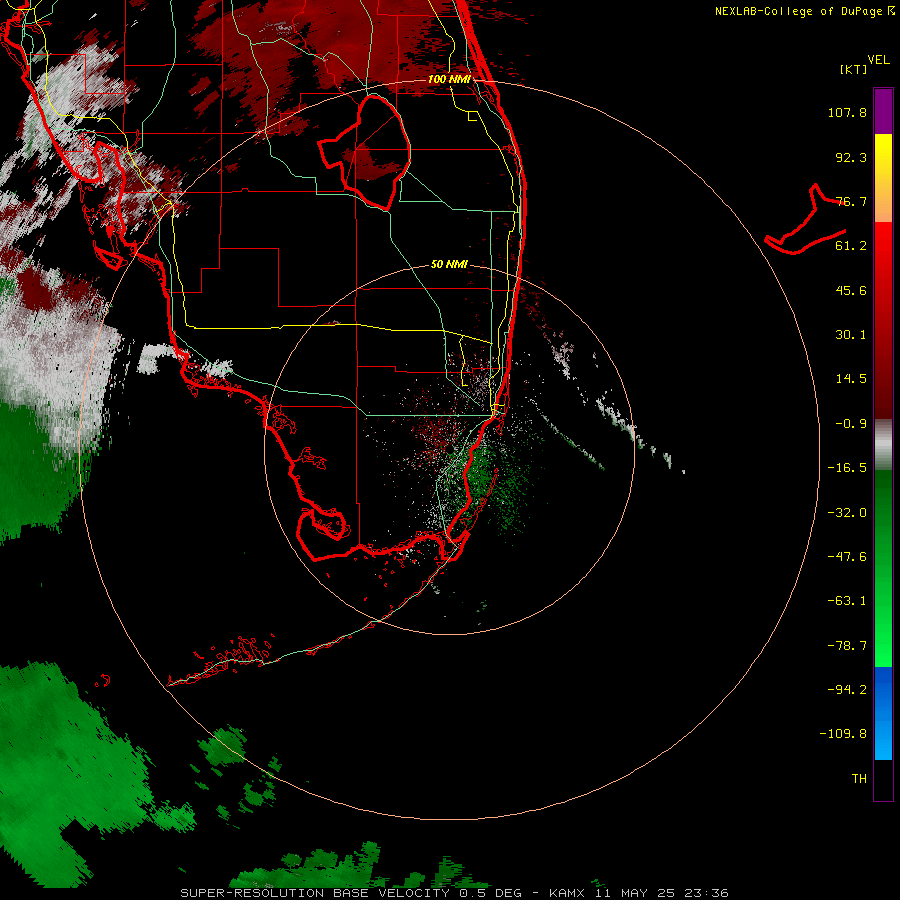Screen dimensions: 900x900
Task: Click the [KT] units label
Action: point(854,69)
